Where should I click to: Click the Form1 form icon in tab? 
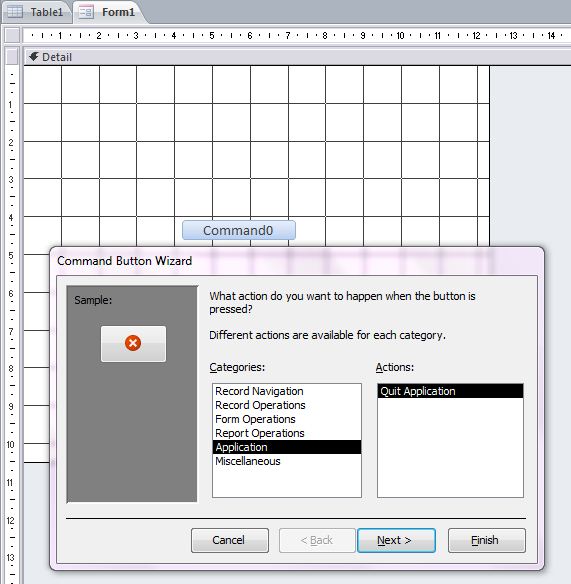pos(86,12)
